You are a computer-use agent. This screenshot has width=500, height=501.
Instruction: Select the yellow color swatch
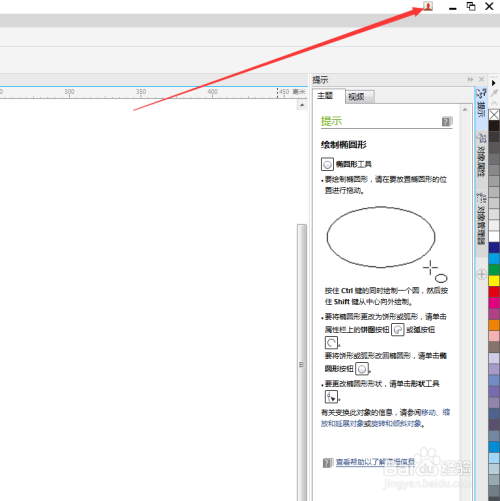(494, 280)
